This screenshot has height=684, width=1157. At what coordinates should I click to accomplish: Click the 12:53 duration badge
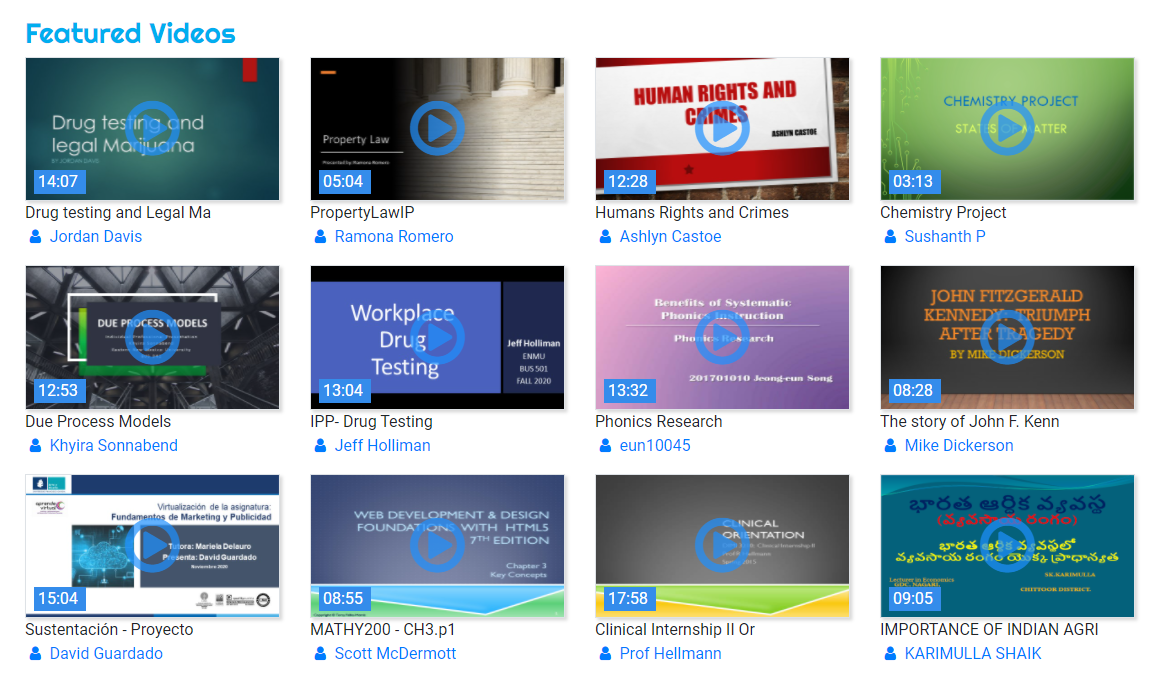[x=58, y=390]
